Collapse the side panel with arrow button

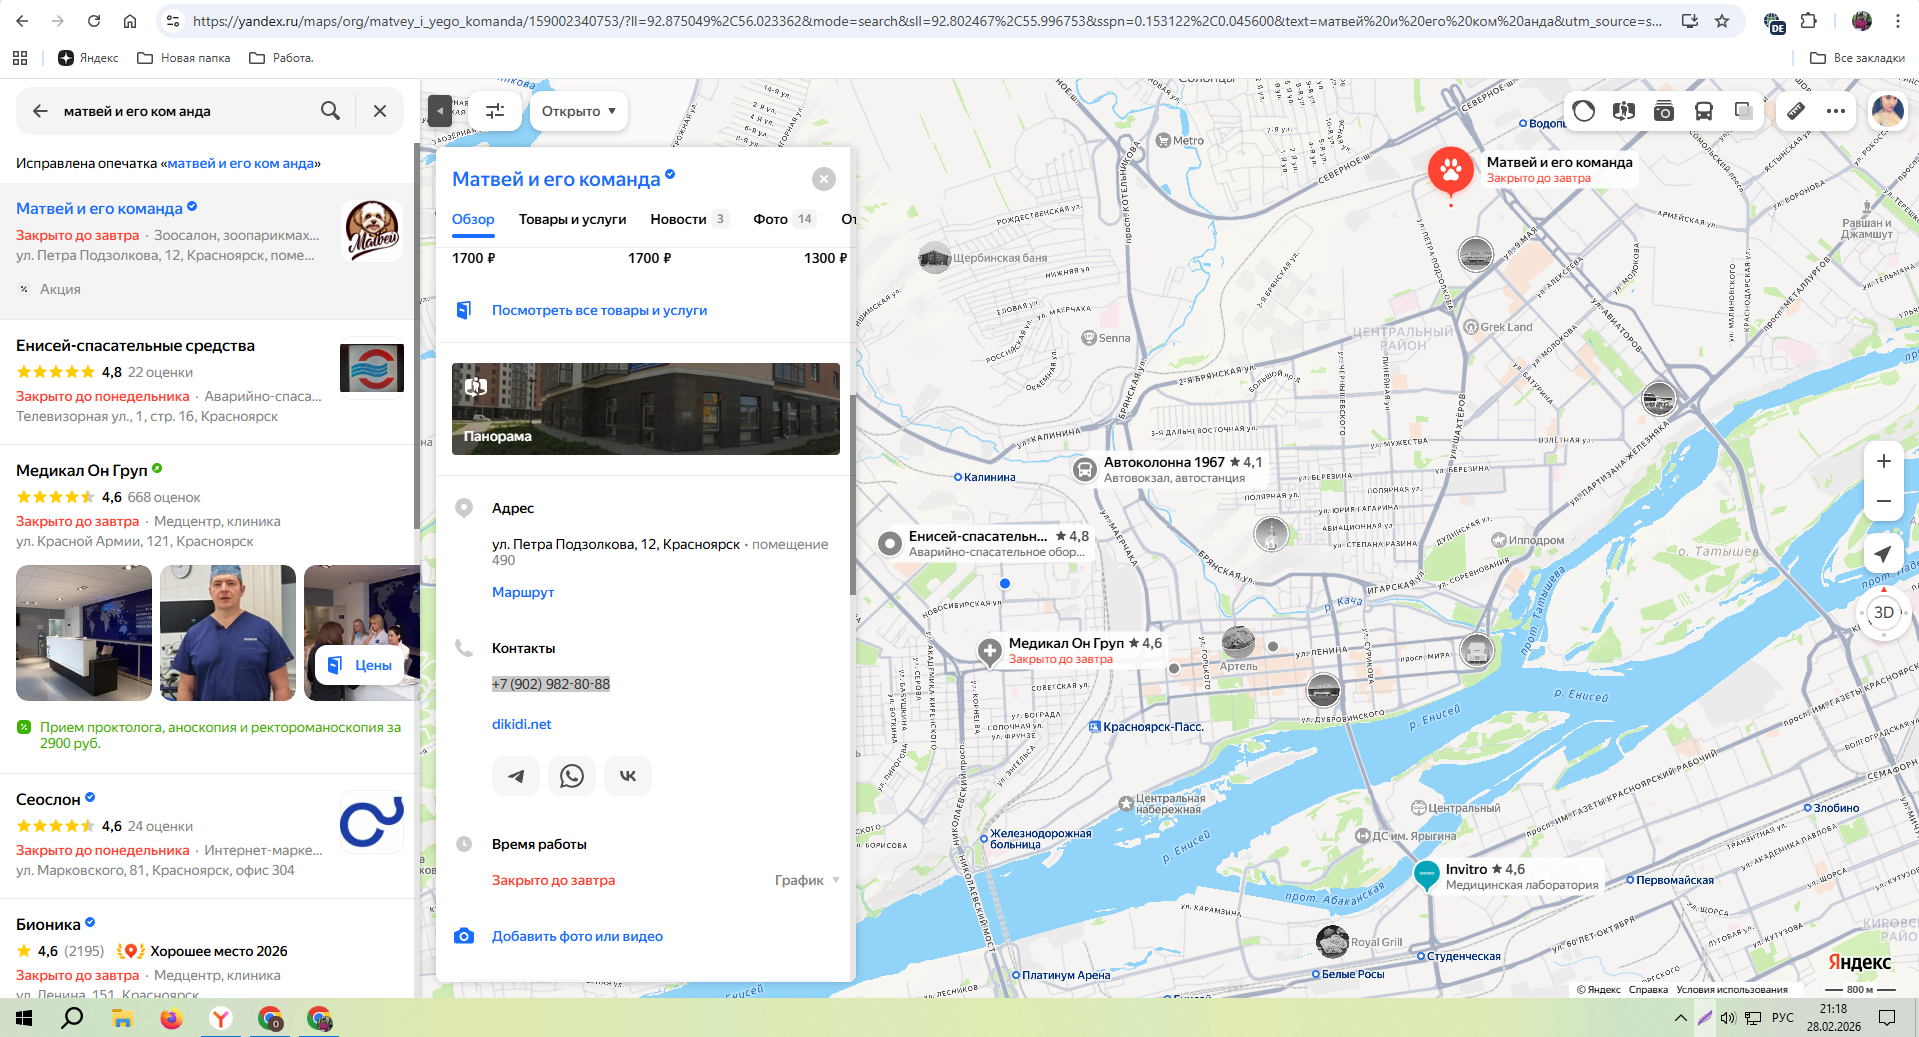tap(440, 111)
